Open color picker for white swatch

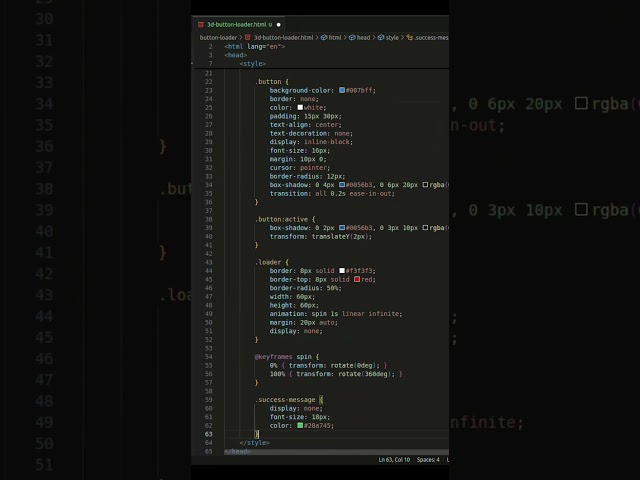point(300,107)
